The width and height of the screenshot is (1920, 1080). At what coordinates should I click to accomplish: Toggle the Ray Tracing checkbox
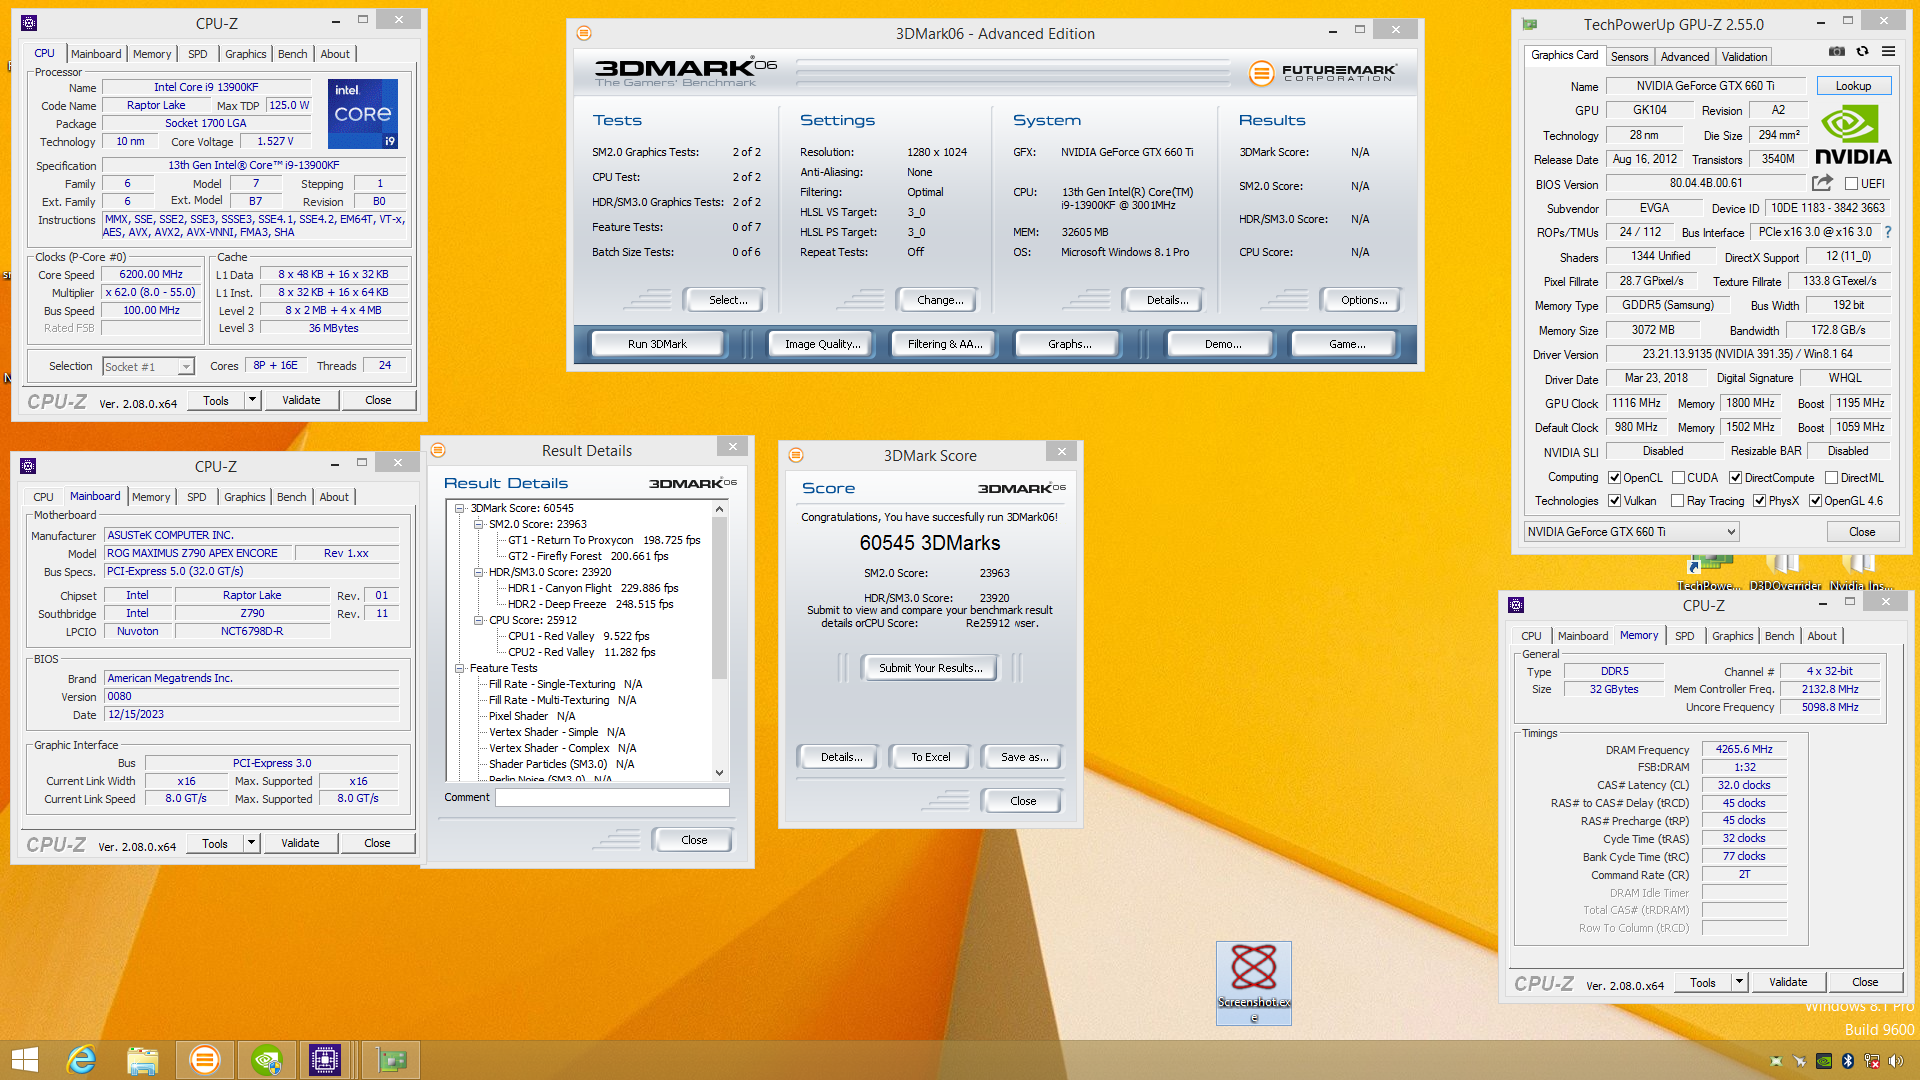pyautogui.click(x=1677, y=501)
